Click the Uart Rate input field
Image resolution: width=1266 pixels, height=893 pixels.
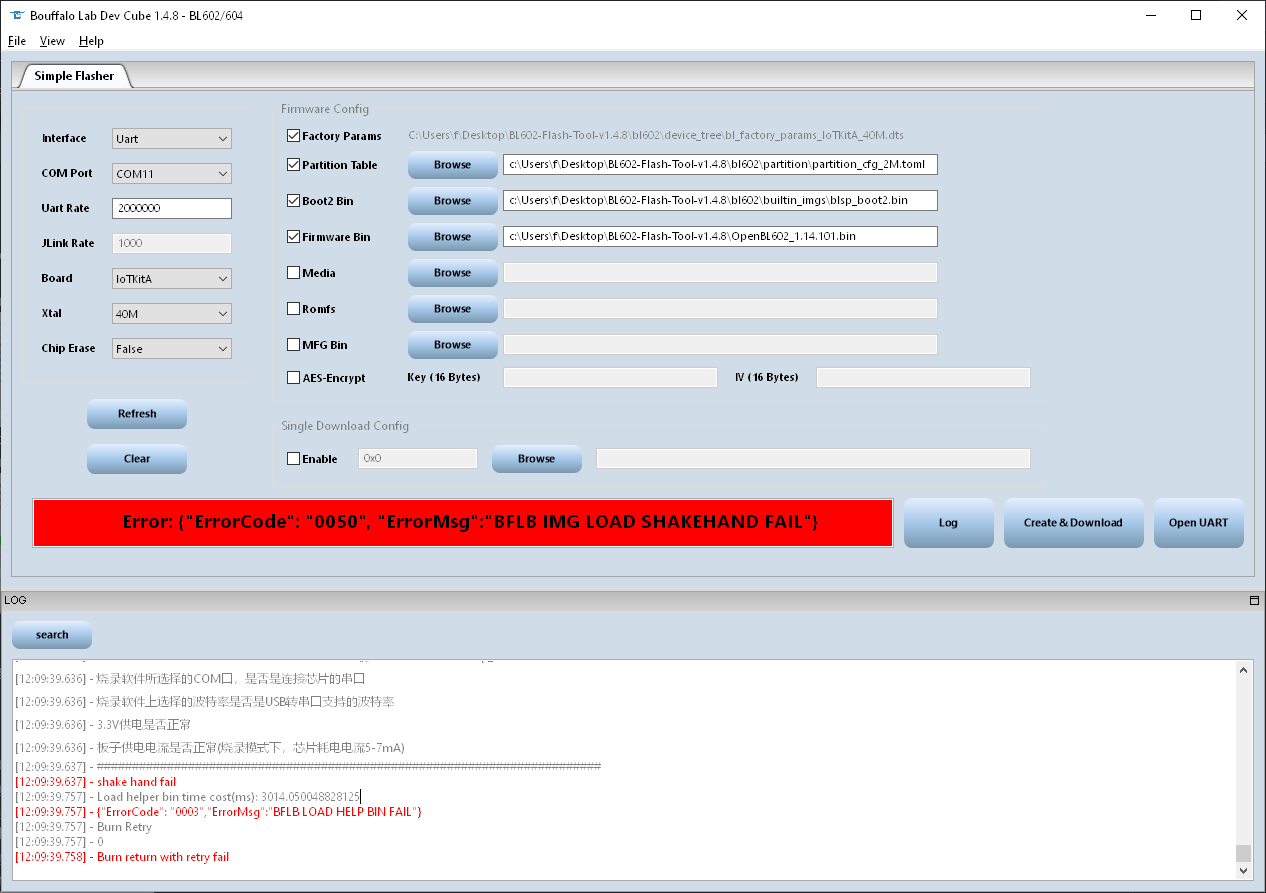(172, 209)
